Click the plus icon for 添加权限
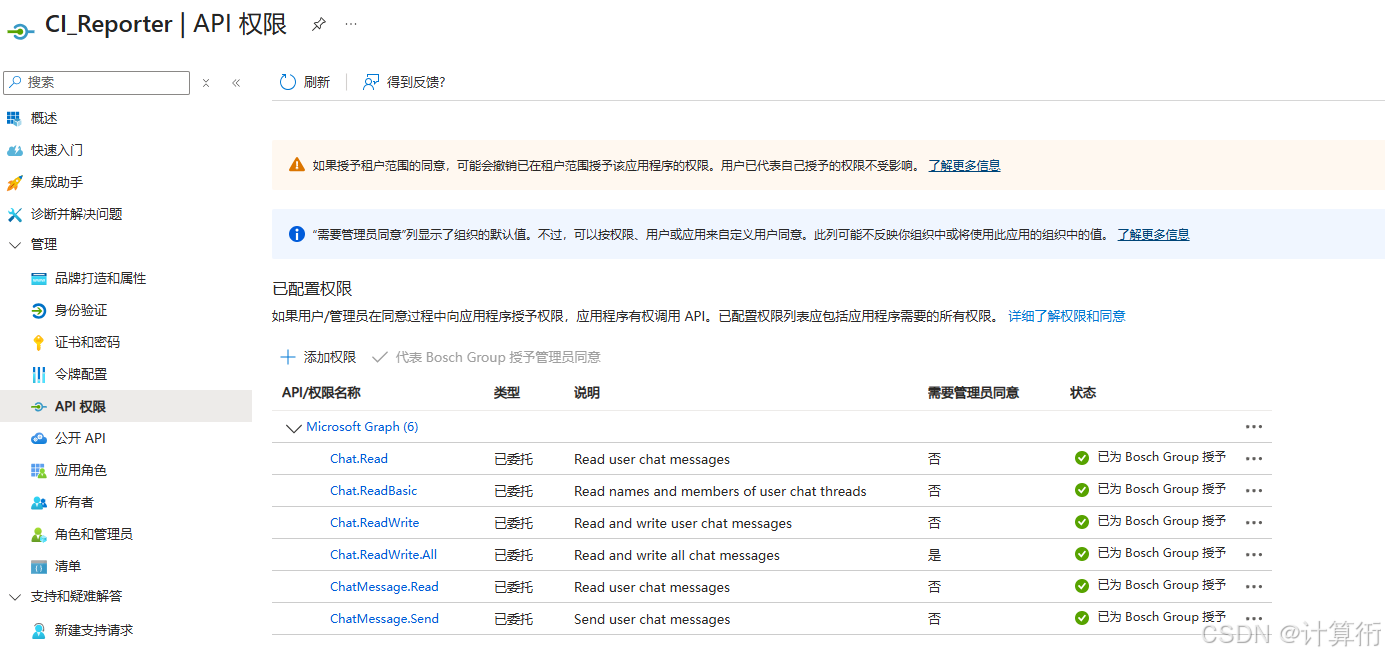This screenshot has height=657, width=1385. (288, 357)
